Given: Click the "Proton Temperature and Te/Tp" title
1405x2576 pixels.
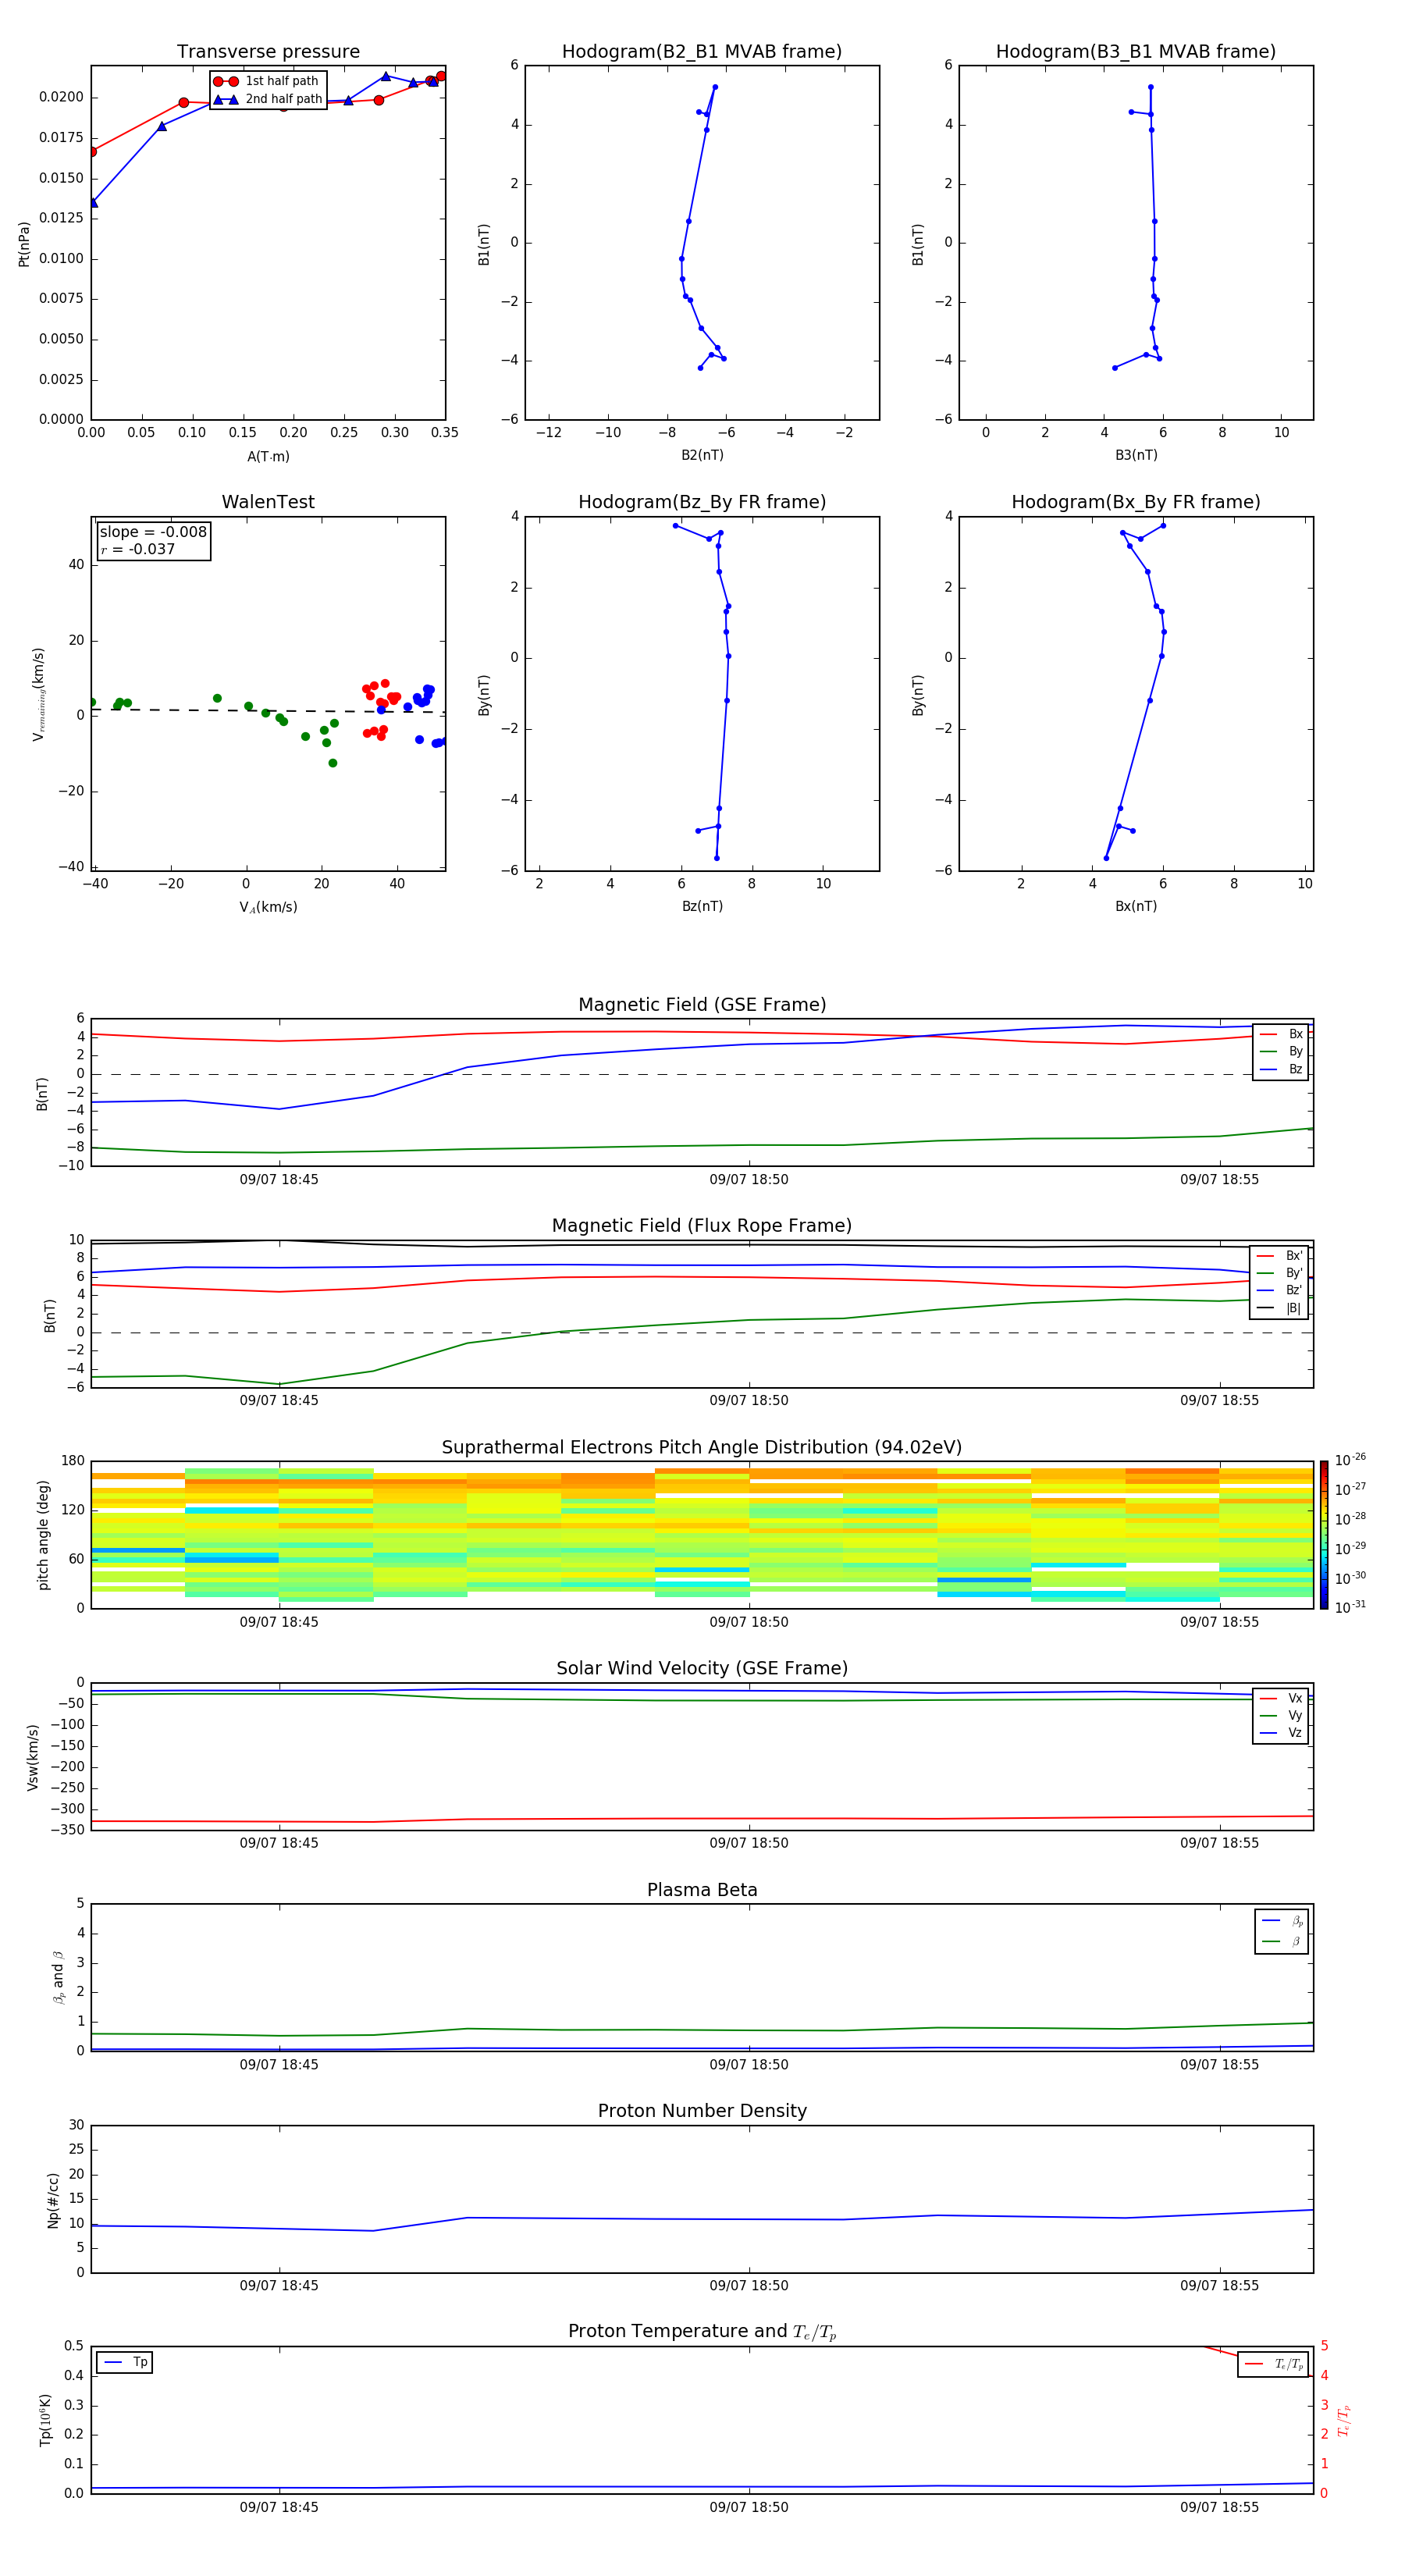Looking at the screenshot, I should pos(702,2331).
